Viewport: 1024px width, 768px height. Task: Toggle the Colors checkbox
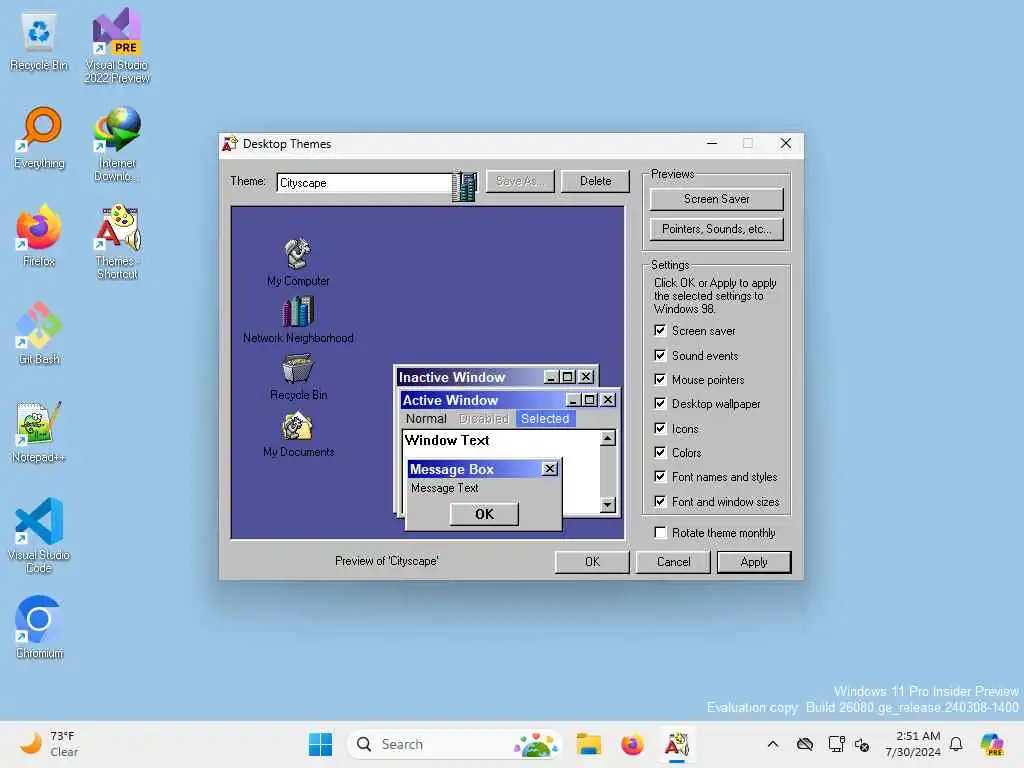coord(660,453)
